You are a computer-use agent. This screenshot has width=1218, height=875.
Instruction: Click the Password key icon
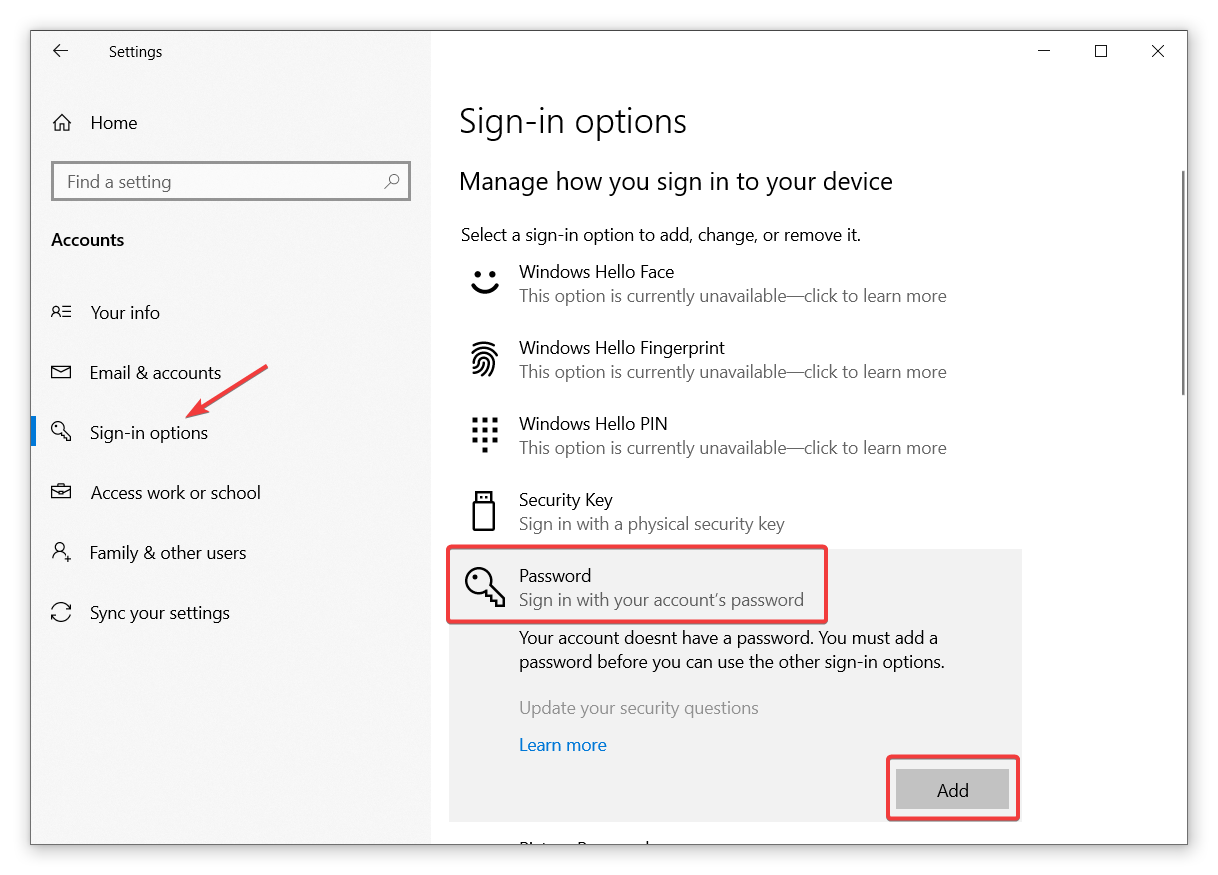coord(486,586)
